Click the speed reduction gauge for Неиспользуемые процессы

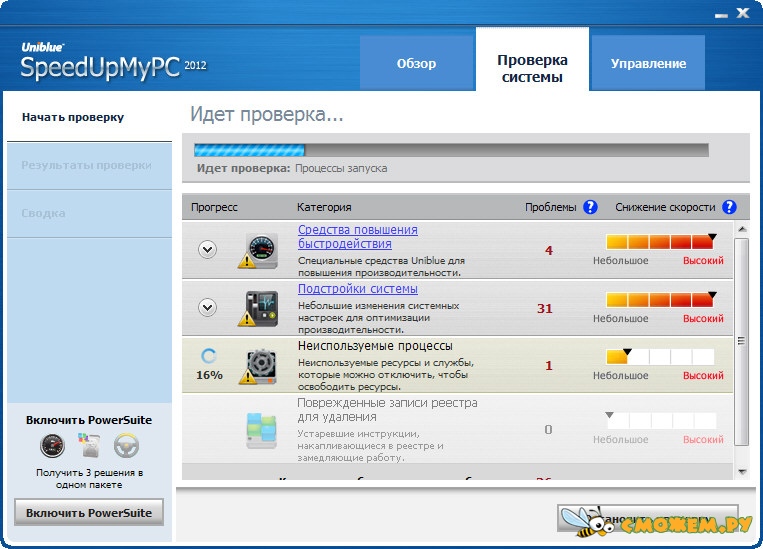(x=660, y=357)
